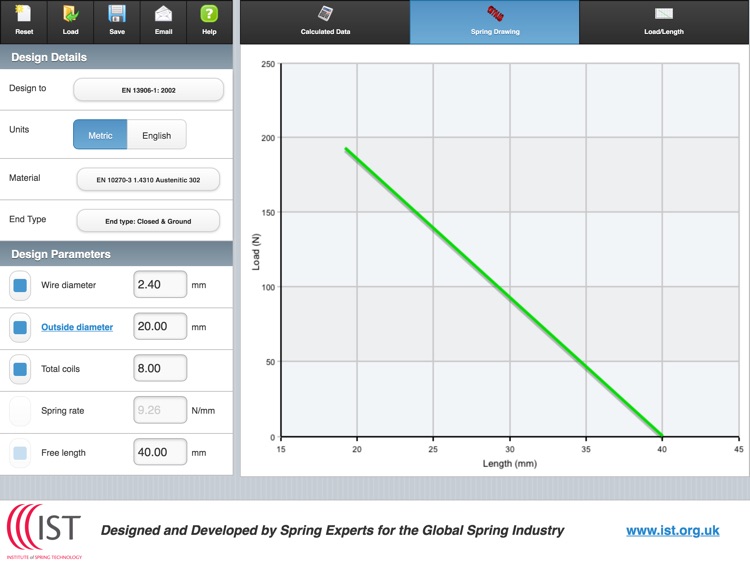Viewport: 750px width, 563px height.
Task: Open the Design to standard dropdown
Action: click(148, 90)
